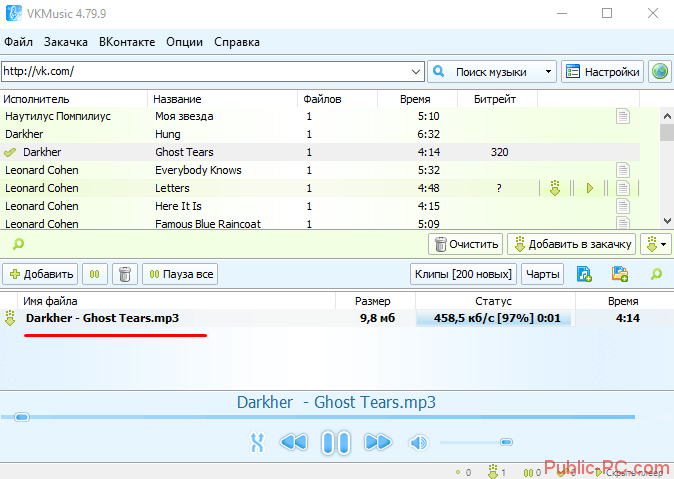Image resolution: width=674 pixels, height=479 pixels.
Task: Expand the URL address dropdown list
Action: pyautogui.click(x=416, y=71)
